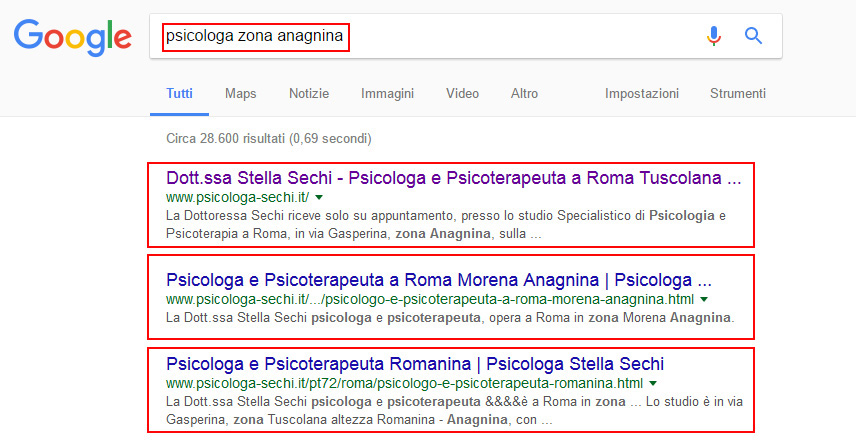Open the Strumenti search tools
Screen dimensions: 856x447
[738, 93]
